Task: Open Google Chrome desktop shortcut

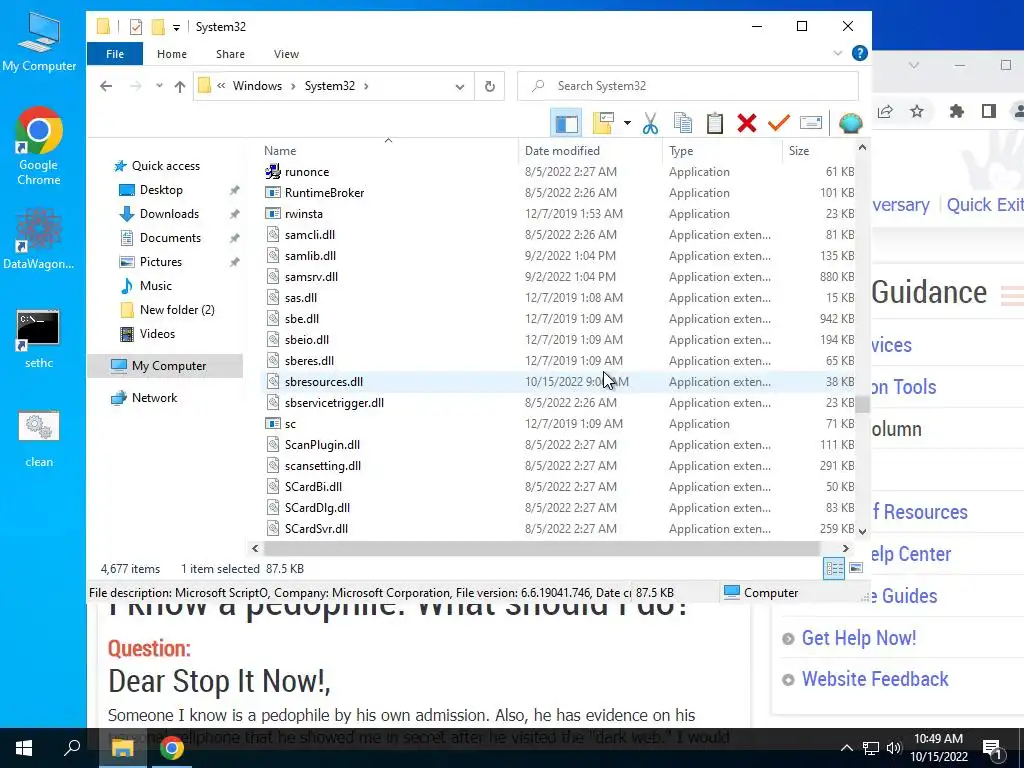Action: (39, 146)
